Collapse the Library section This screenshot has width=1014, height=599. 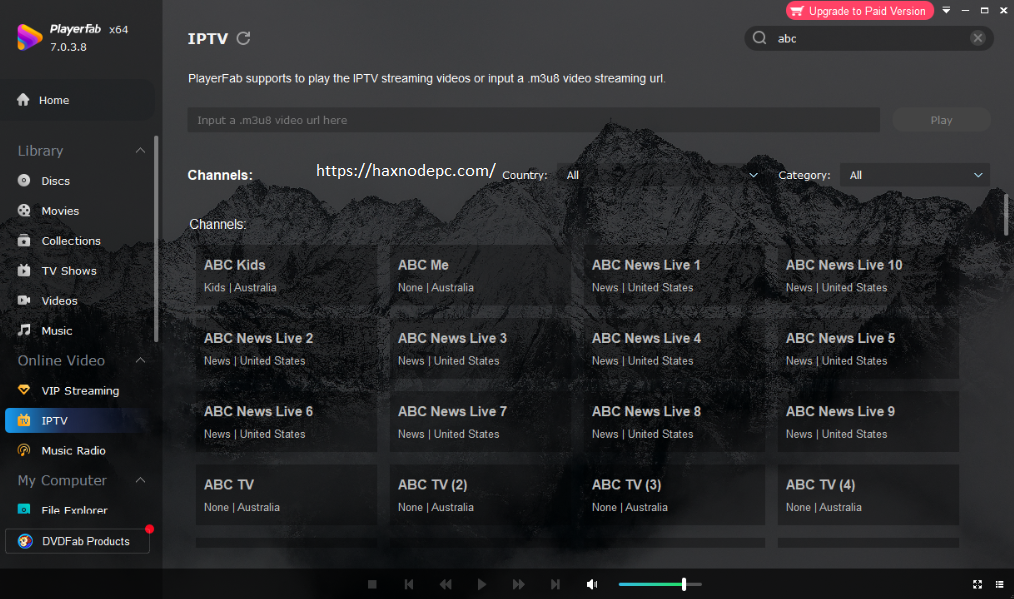pyautogui.click(x=140, y=151)
